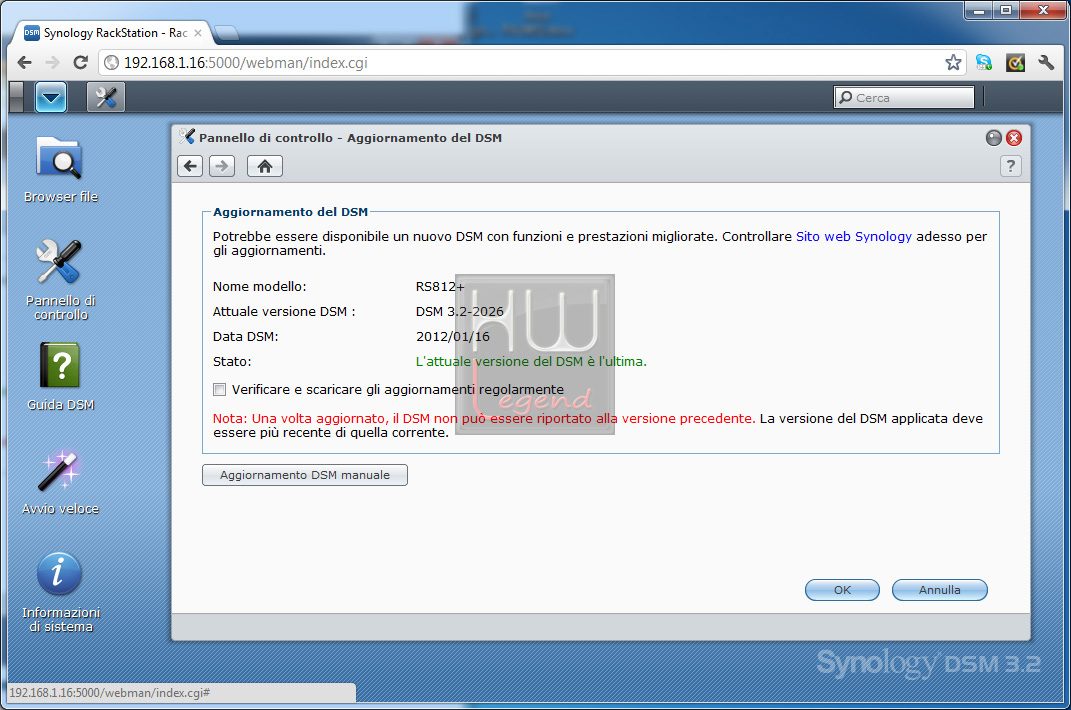Click the green check extension icon
Viewport: 1071px width, 710px height.
pos(1015,63)
